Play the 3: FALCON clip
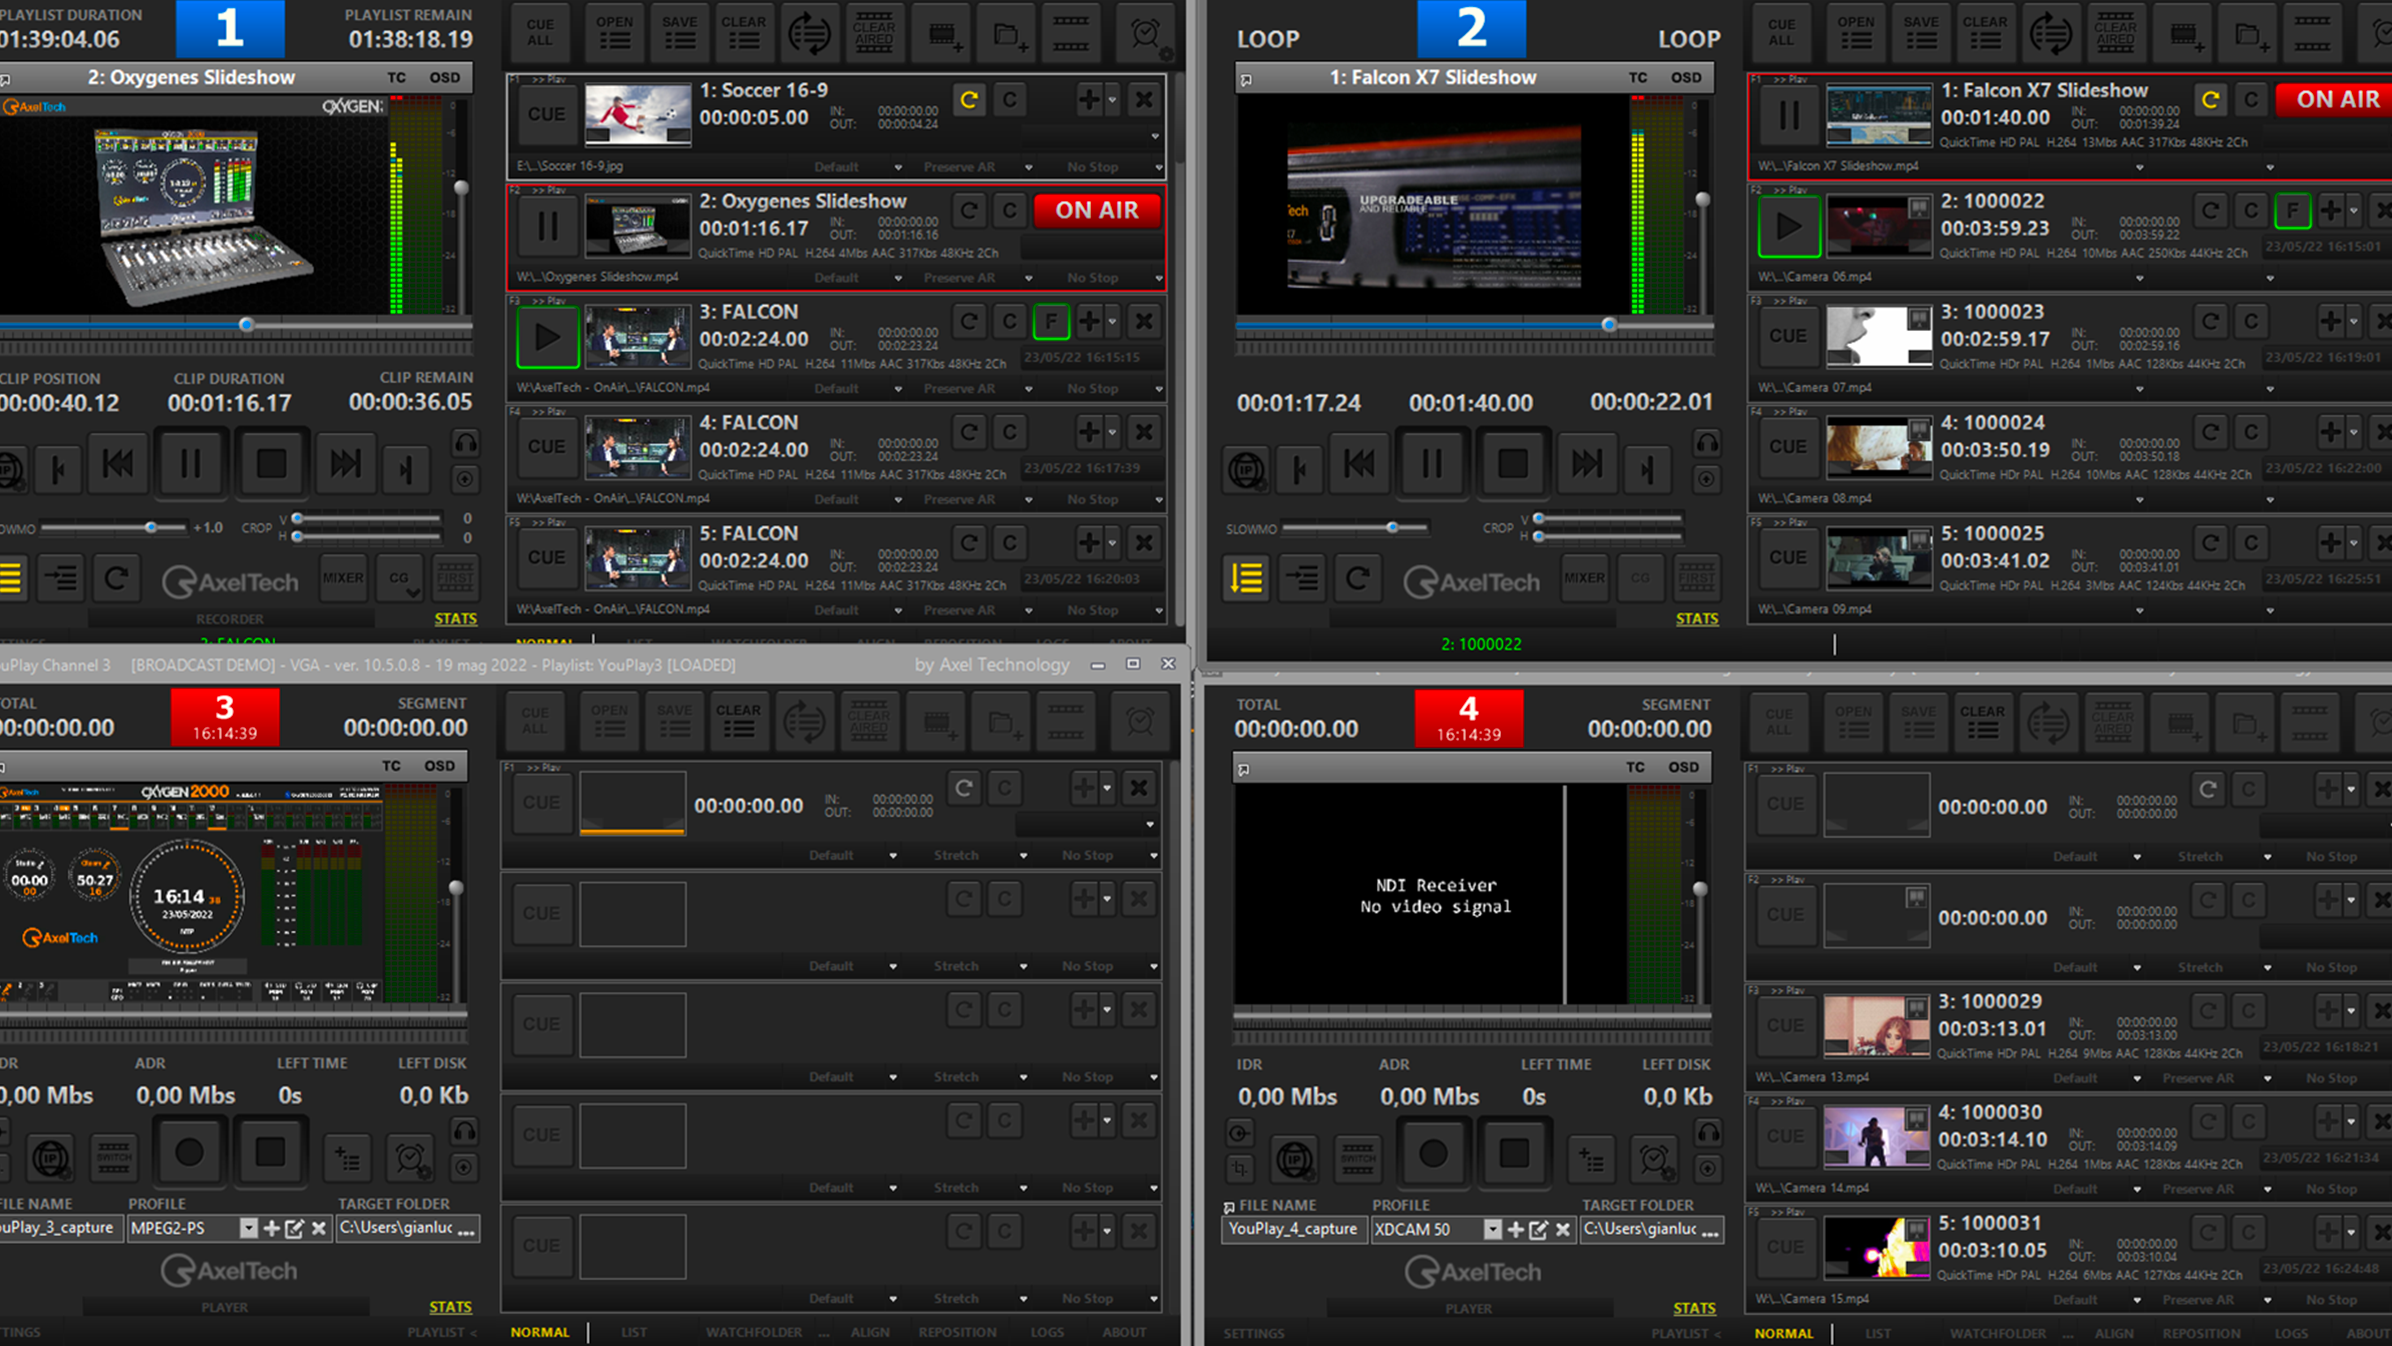This screenshot has width=2392, height=1346. (547, 338)
